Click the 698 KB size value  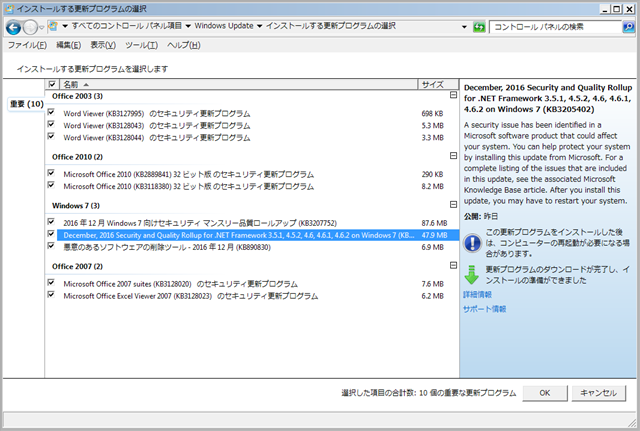pos(432,113)
